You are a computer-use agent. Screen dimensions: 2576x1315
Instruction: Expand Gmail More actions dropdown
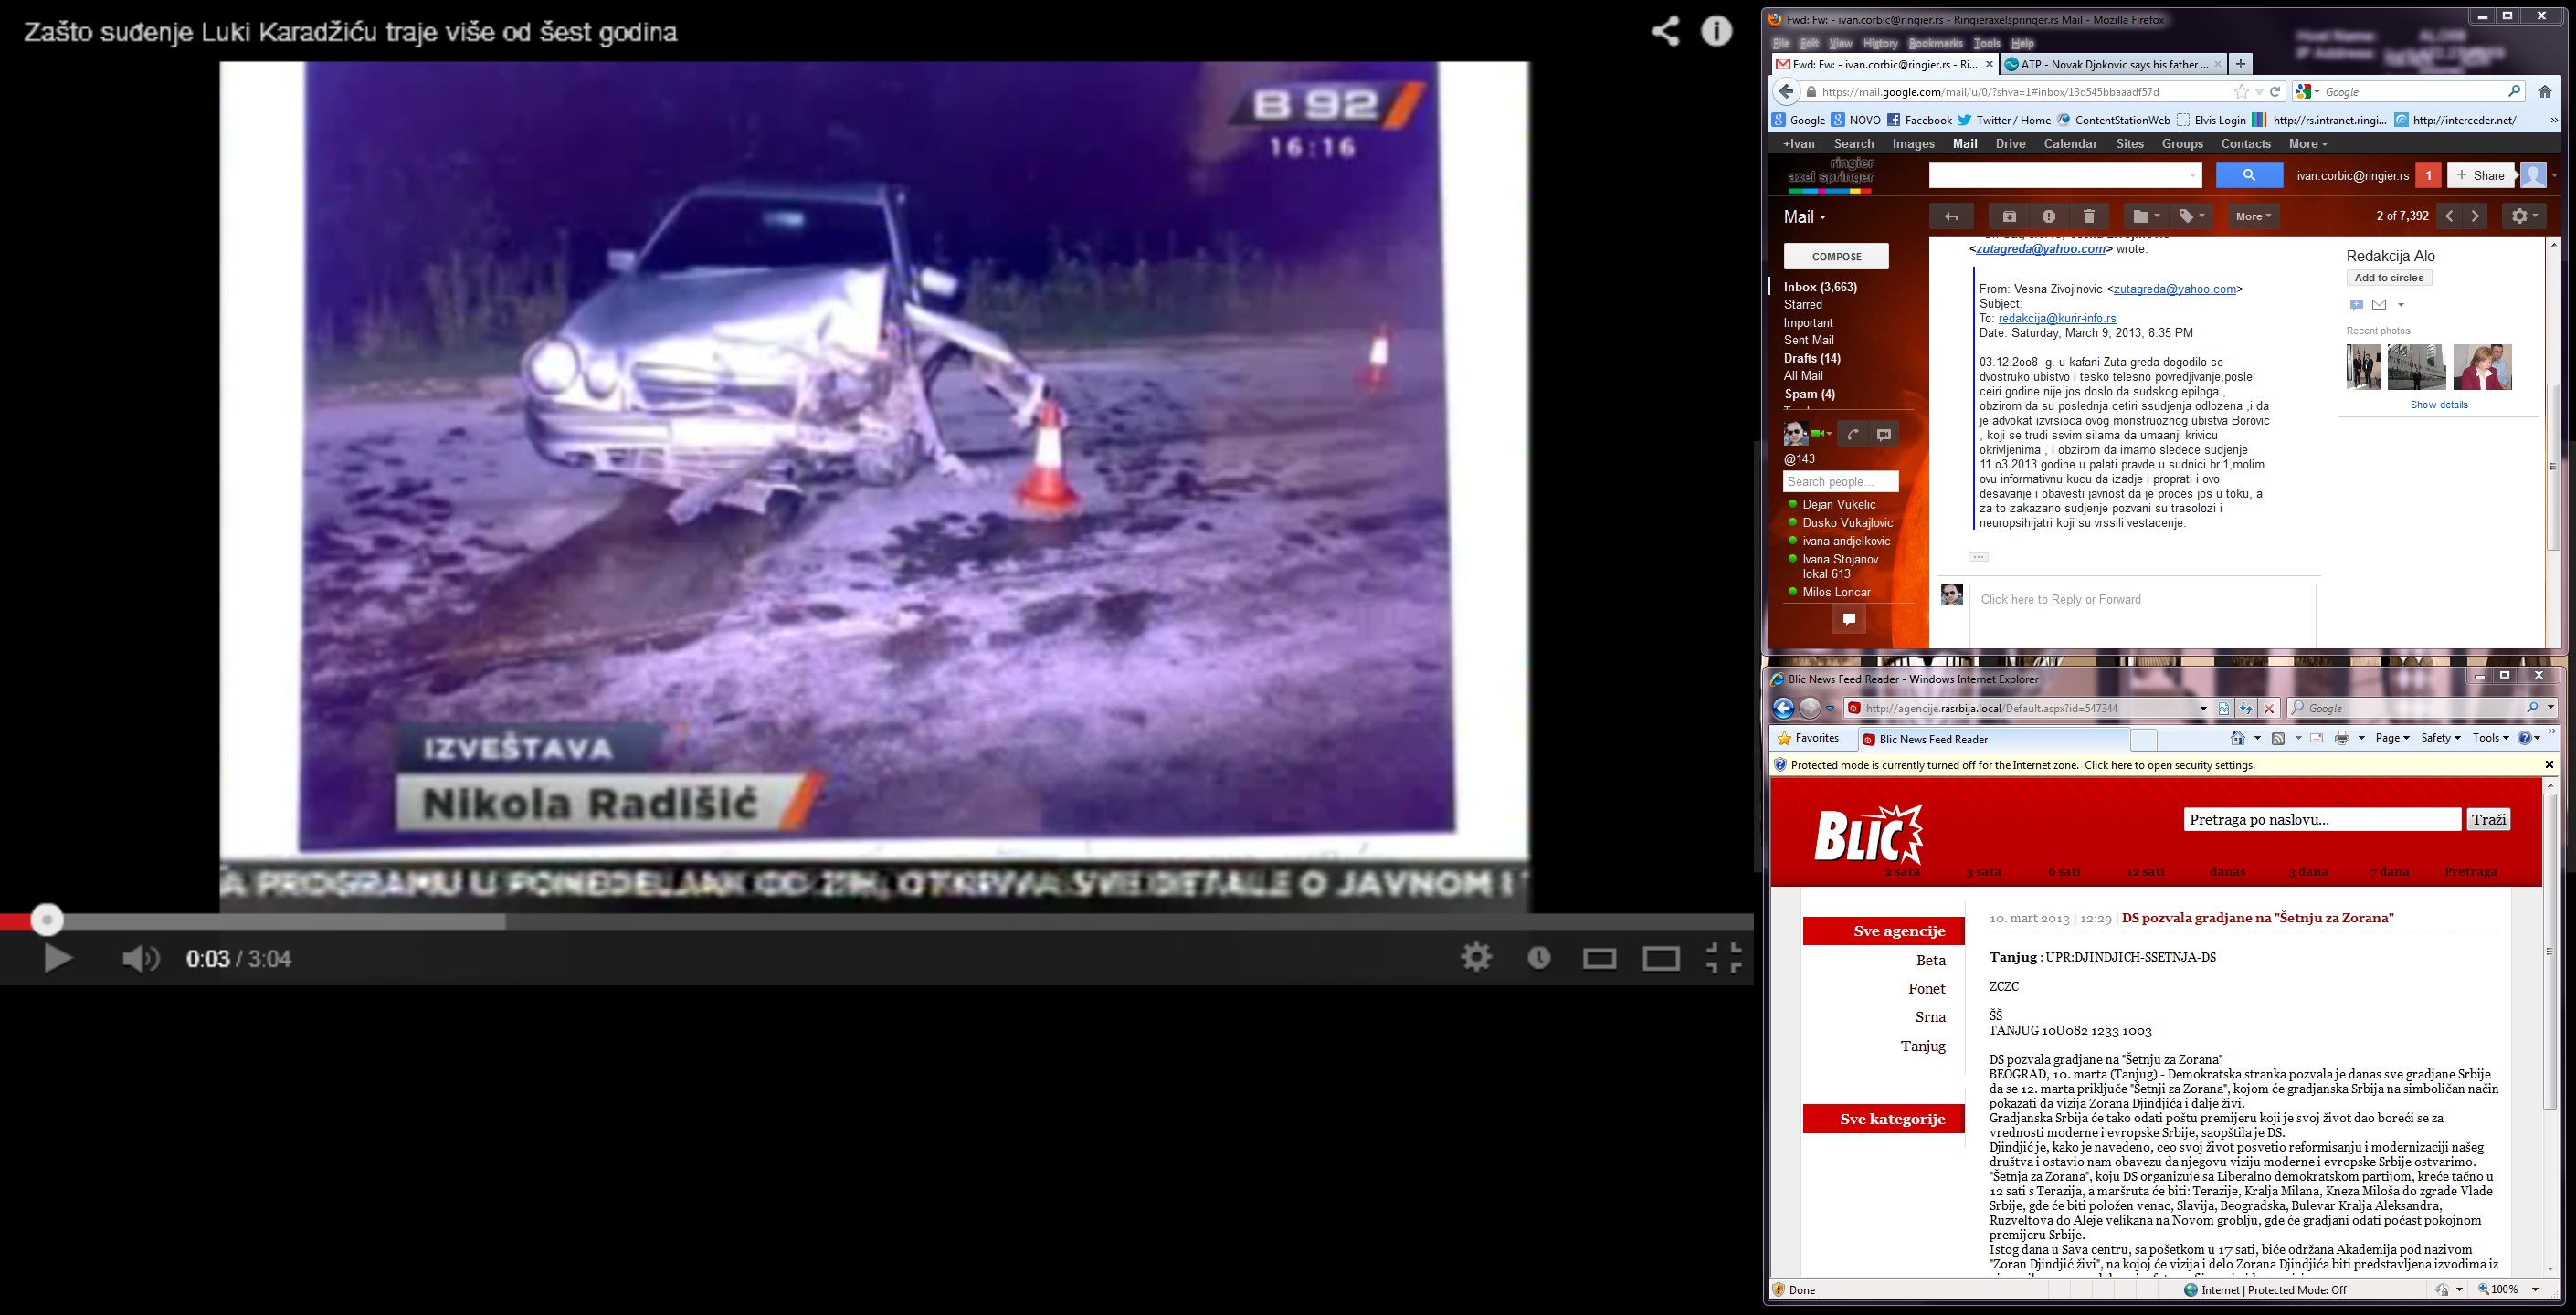[x=2253, y=216]
